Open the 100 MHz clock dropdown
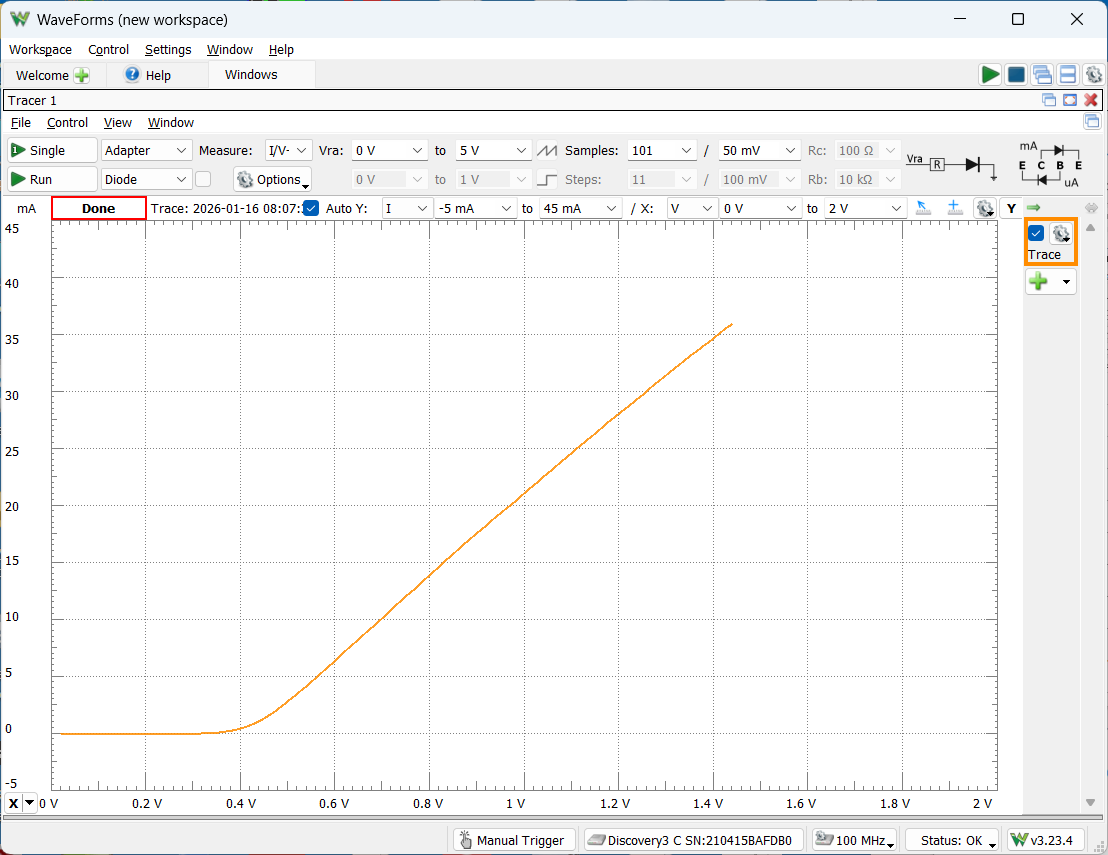 [853, 840]
